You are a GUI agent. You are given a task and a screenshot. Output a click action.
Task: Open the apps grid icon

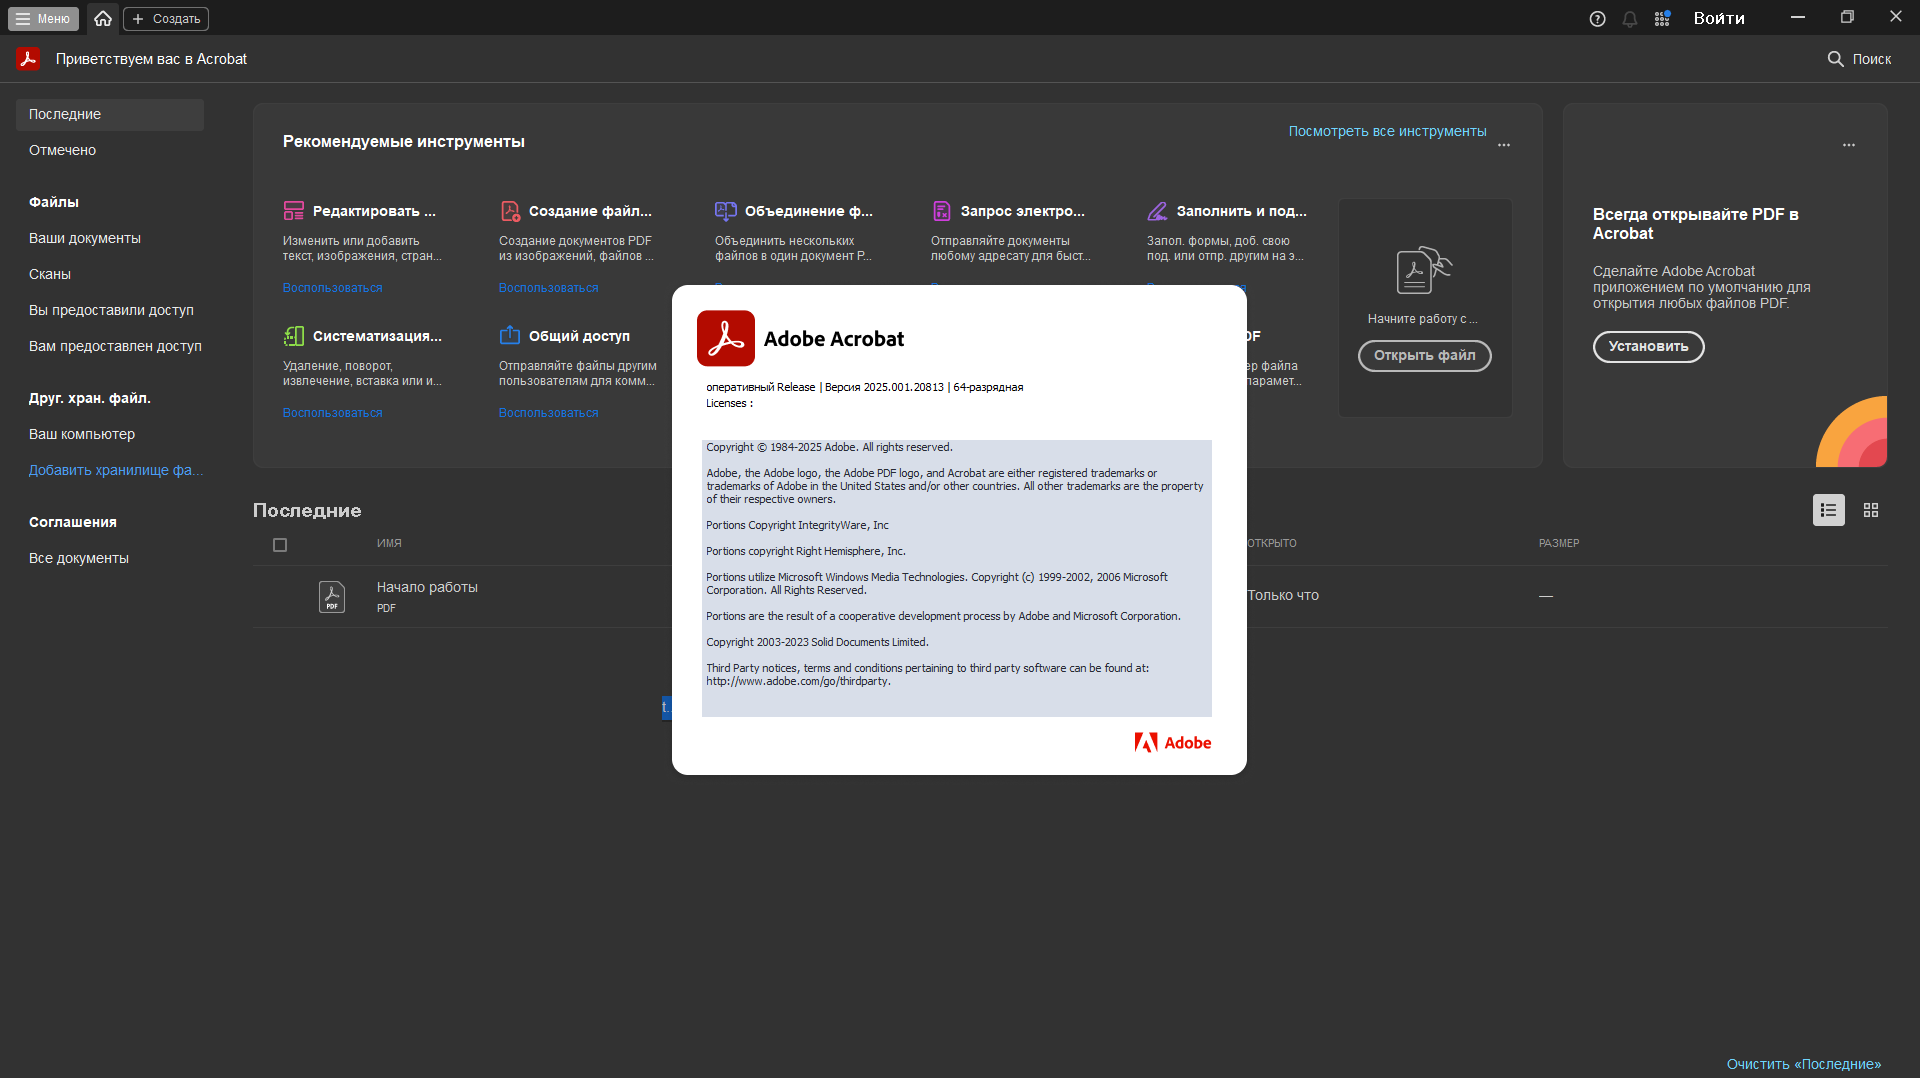(1662, 19)
